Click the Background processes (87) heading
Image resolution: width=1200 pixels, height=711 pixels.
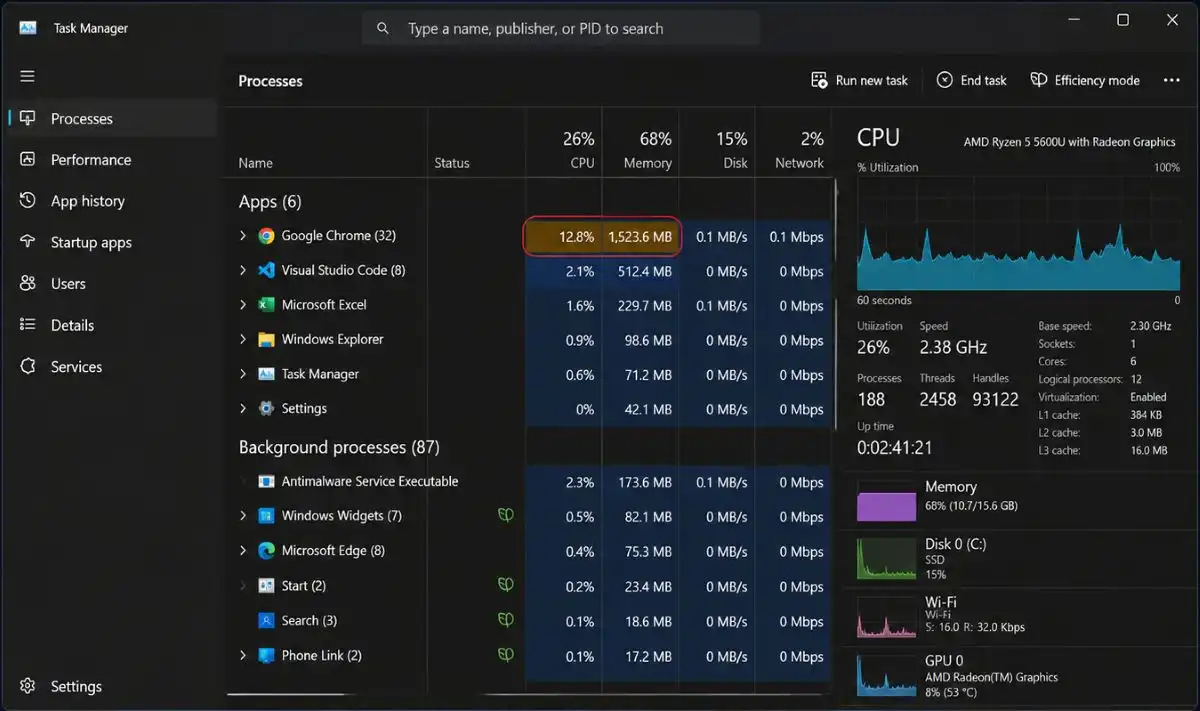click(x=339, y=447)
